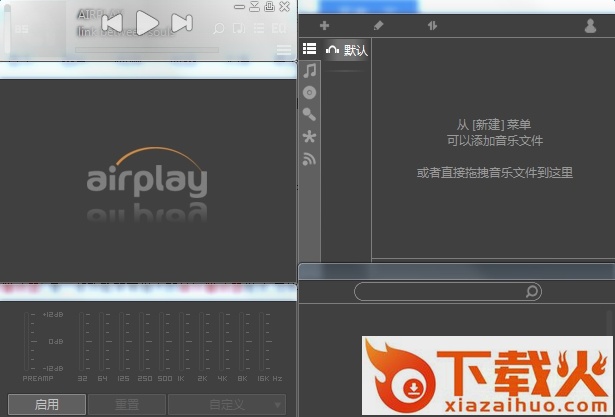
Task: Open the disc album sidebar icon
Action: click(x=310, y=92)
